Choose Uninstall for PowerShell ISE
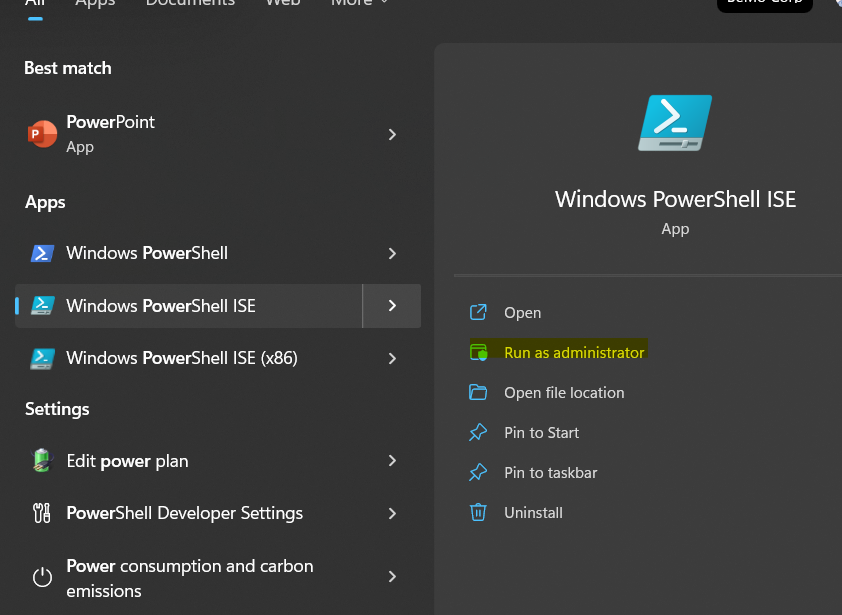 [x=533, y=512]
